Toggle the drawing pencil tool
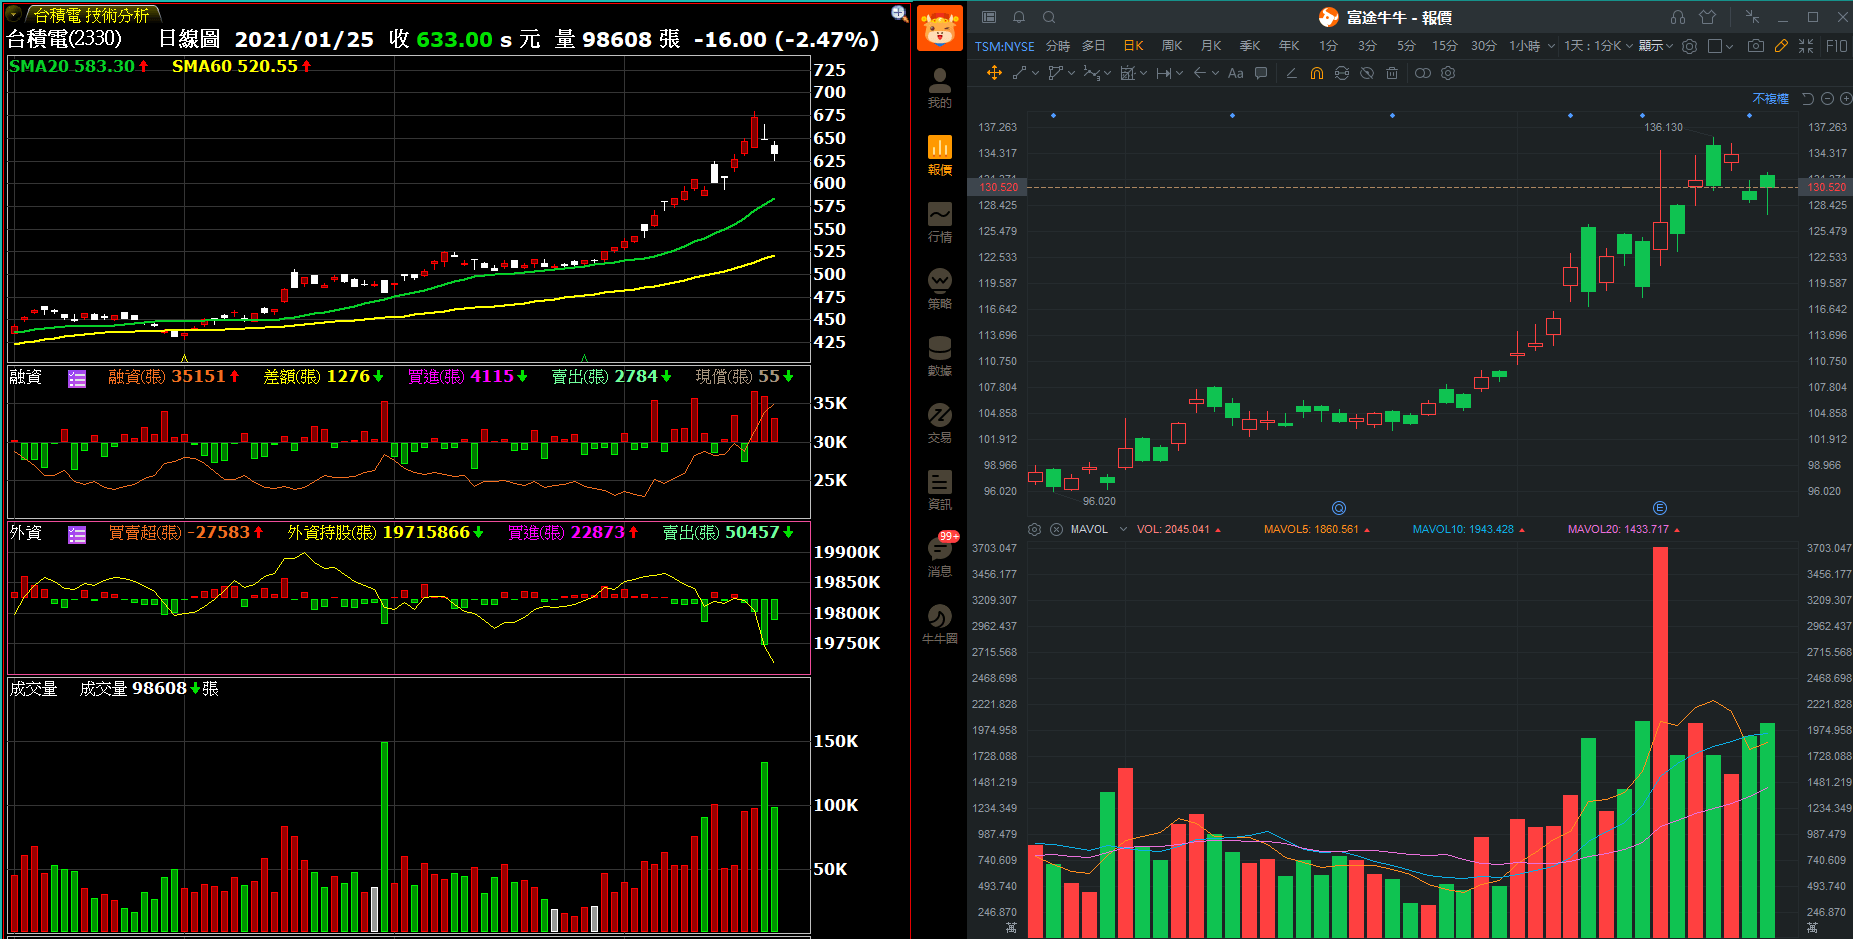1853x939 pixels. [x=1781, y=46]
